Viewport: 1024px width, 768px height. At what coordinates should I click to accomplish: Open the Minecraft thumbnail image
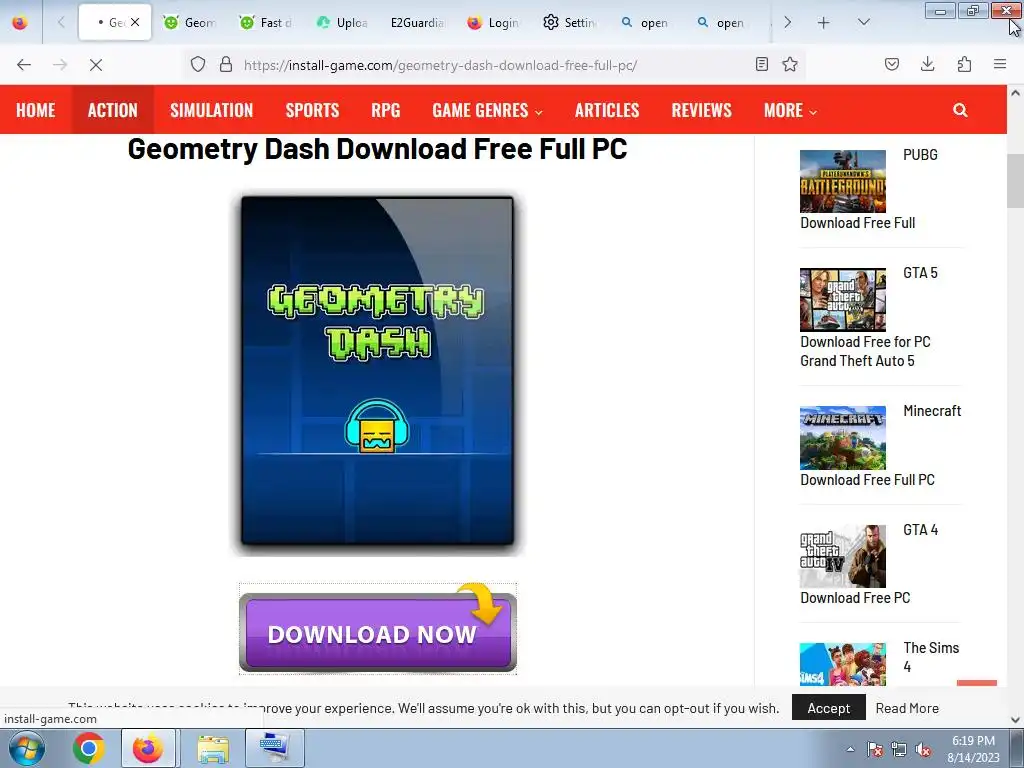[x=843, y=438]
